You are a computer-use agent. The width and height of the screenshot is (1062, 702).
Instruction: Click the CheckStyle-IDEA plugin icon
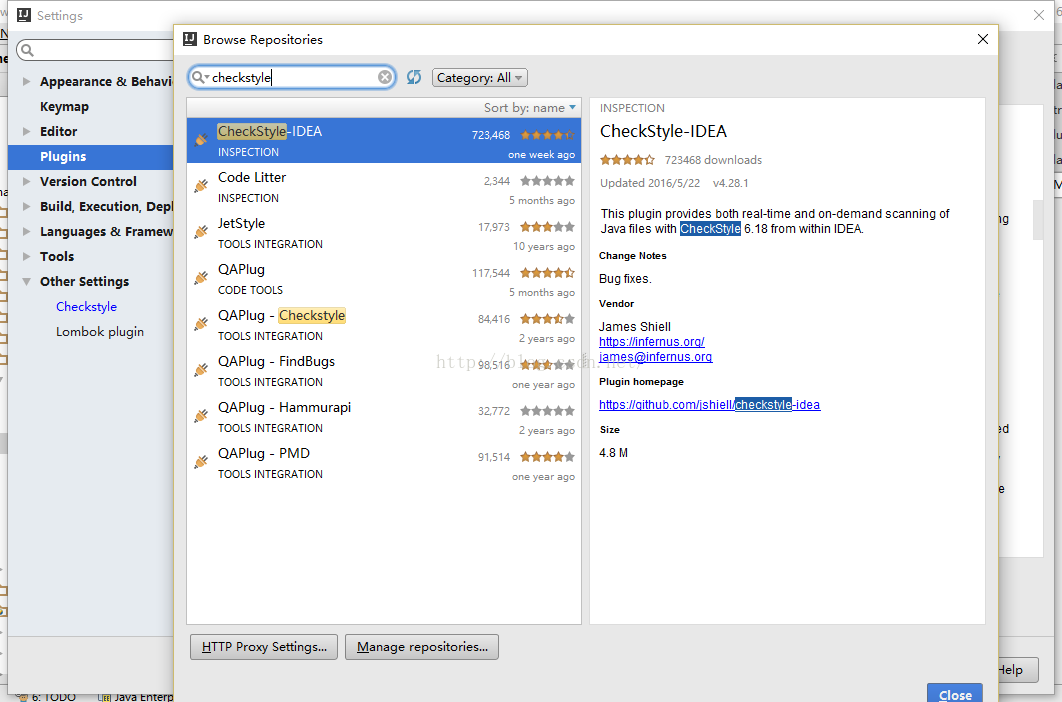(201, 140)
